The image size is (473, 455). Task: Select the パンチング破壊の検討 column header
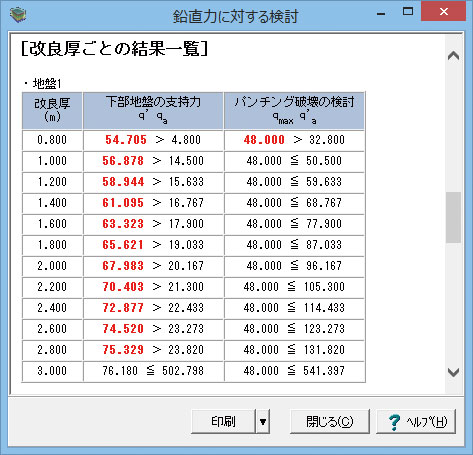point(294,110)
